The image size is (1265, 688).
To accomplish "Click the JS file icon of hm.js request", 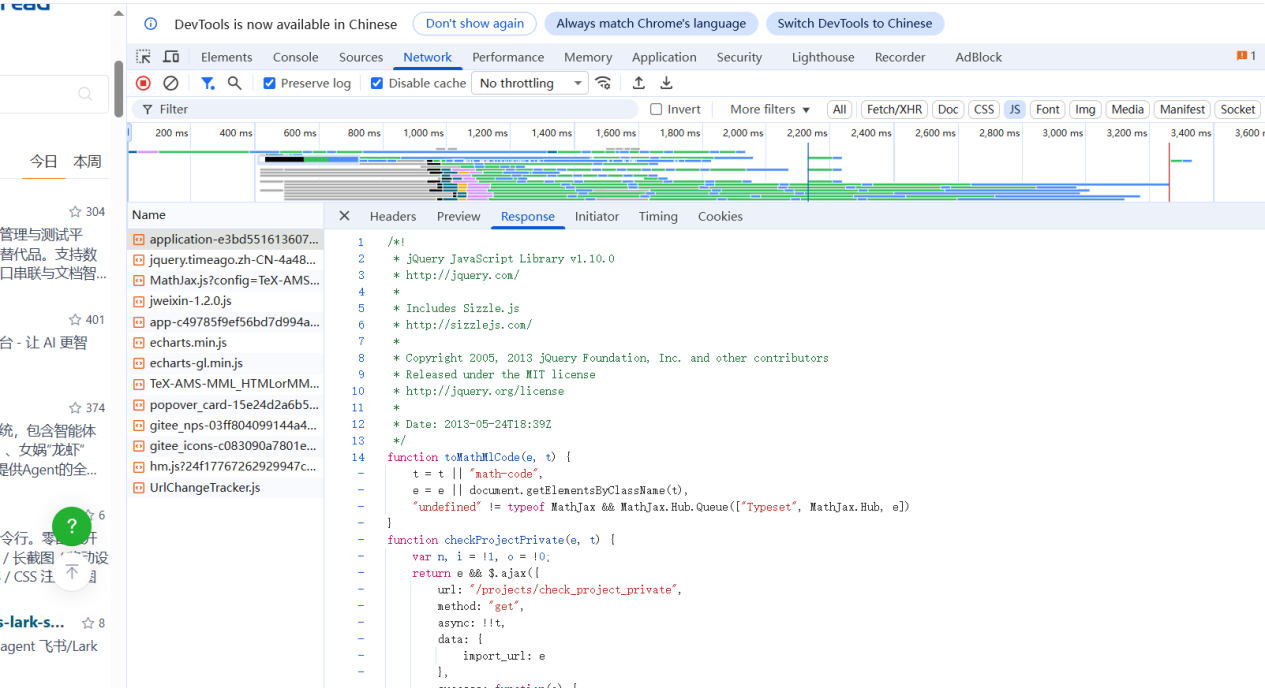I will (x=139, y=467).
